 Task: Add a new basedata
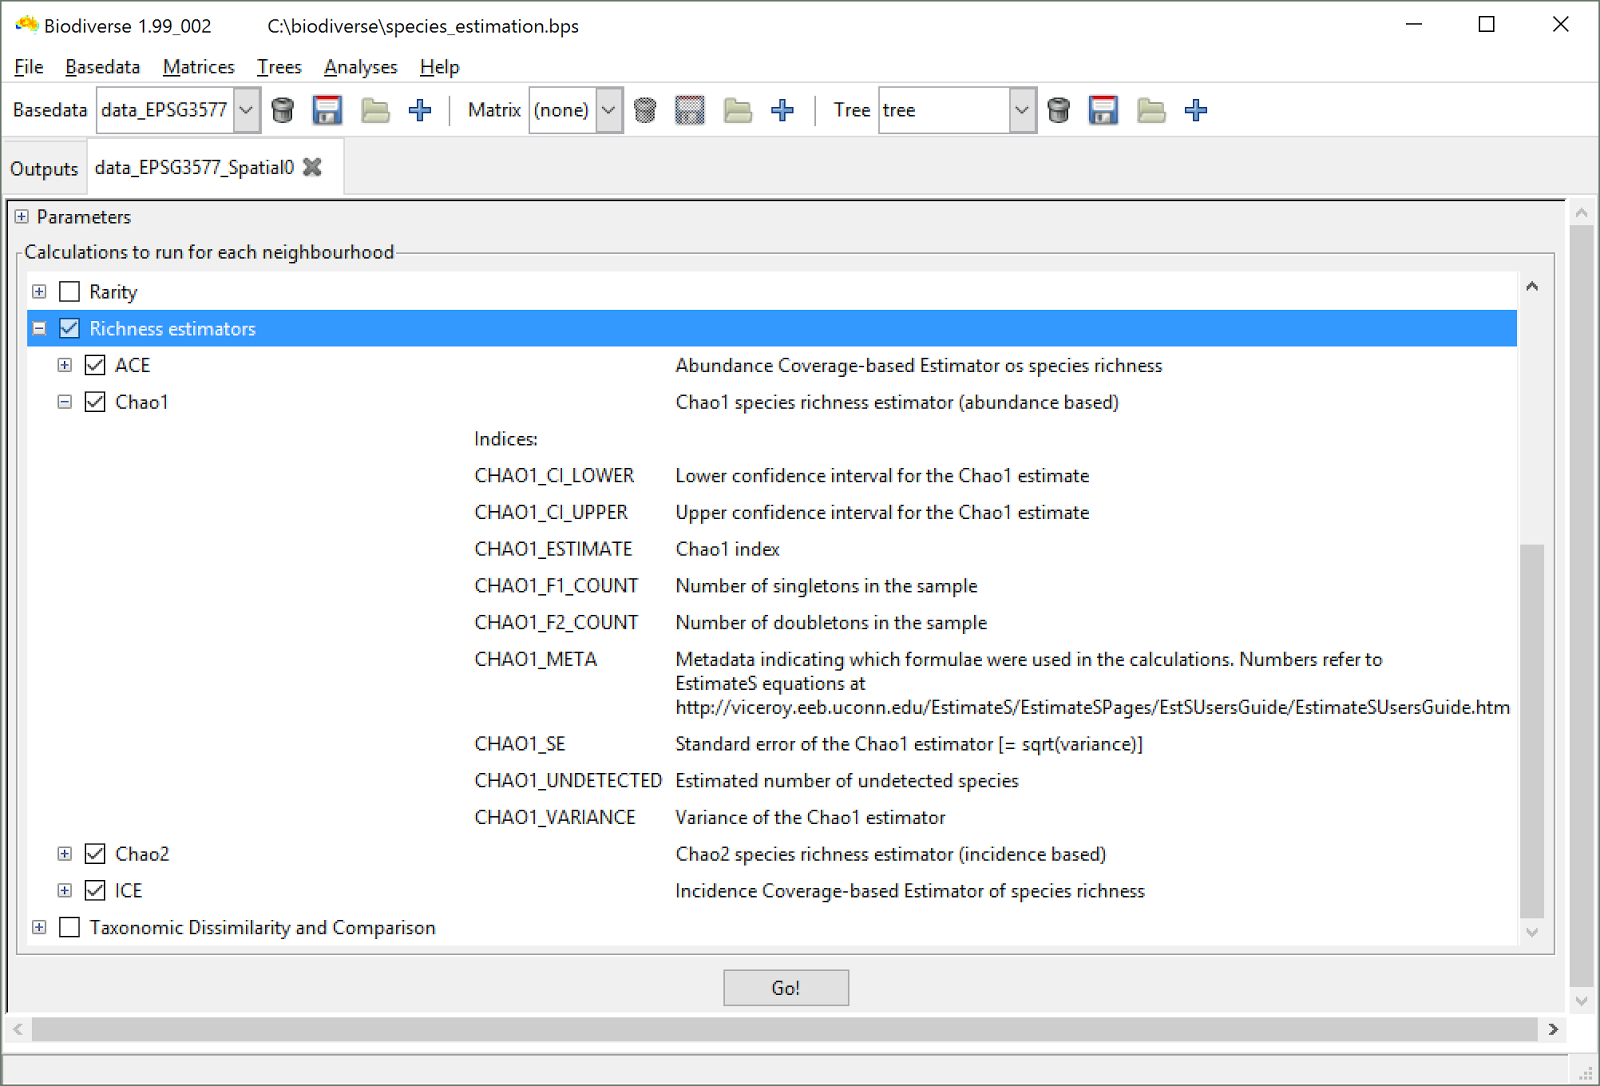tap(420, 110)
